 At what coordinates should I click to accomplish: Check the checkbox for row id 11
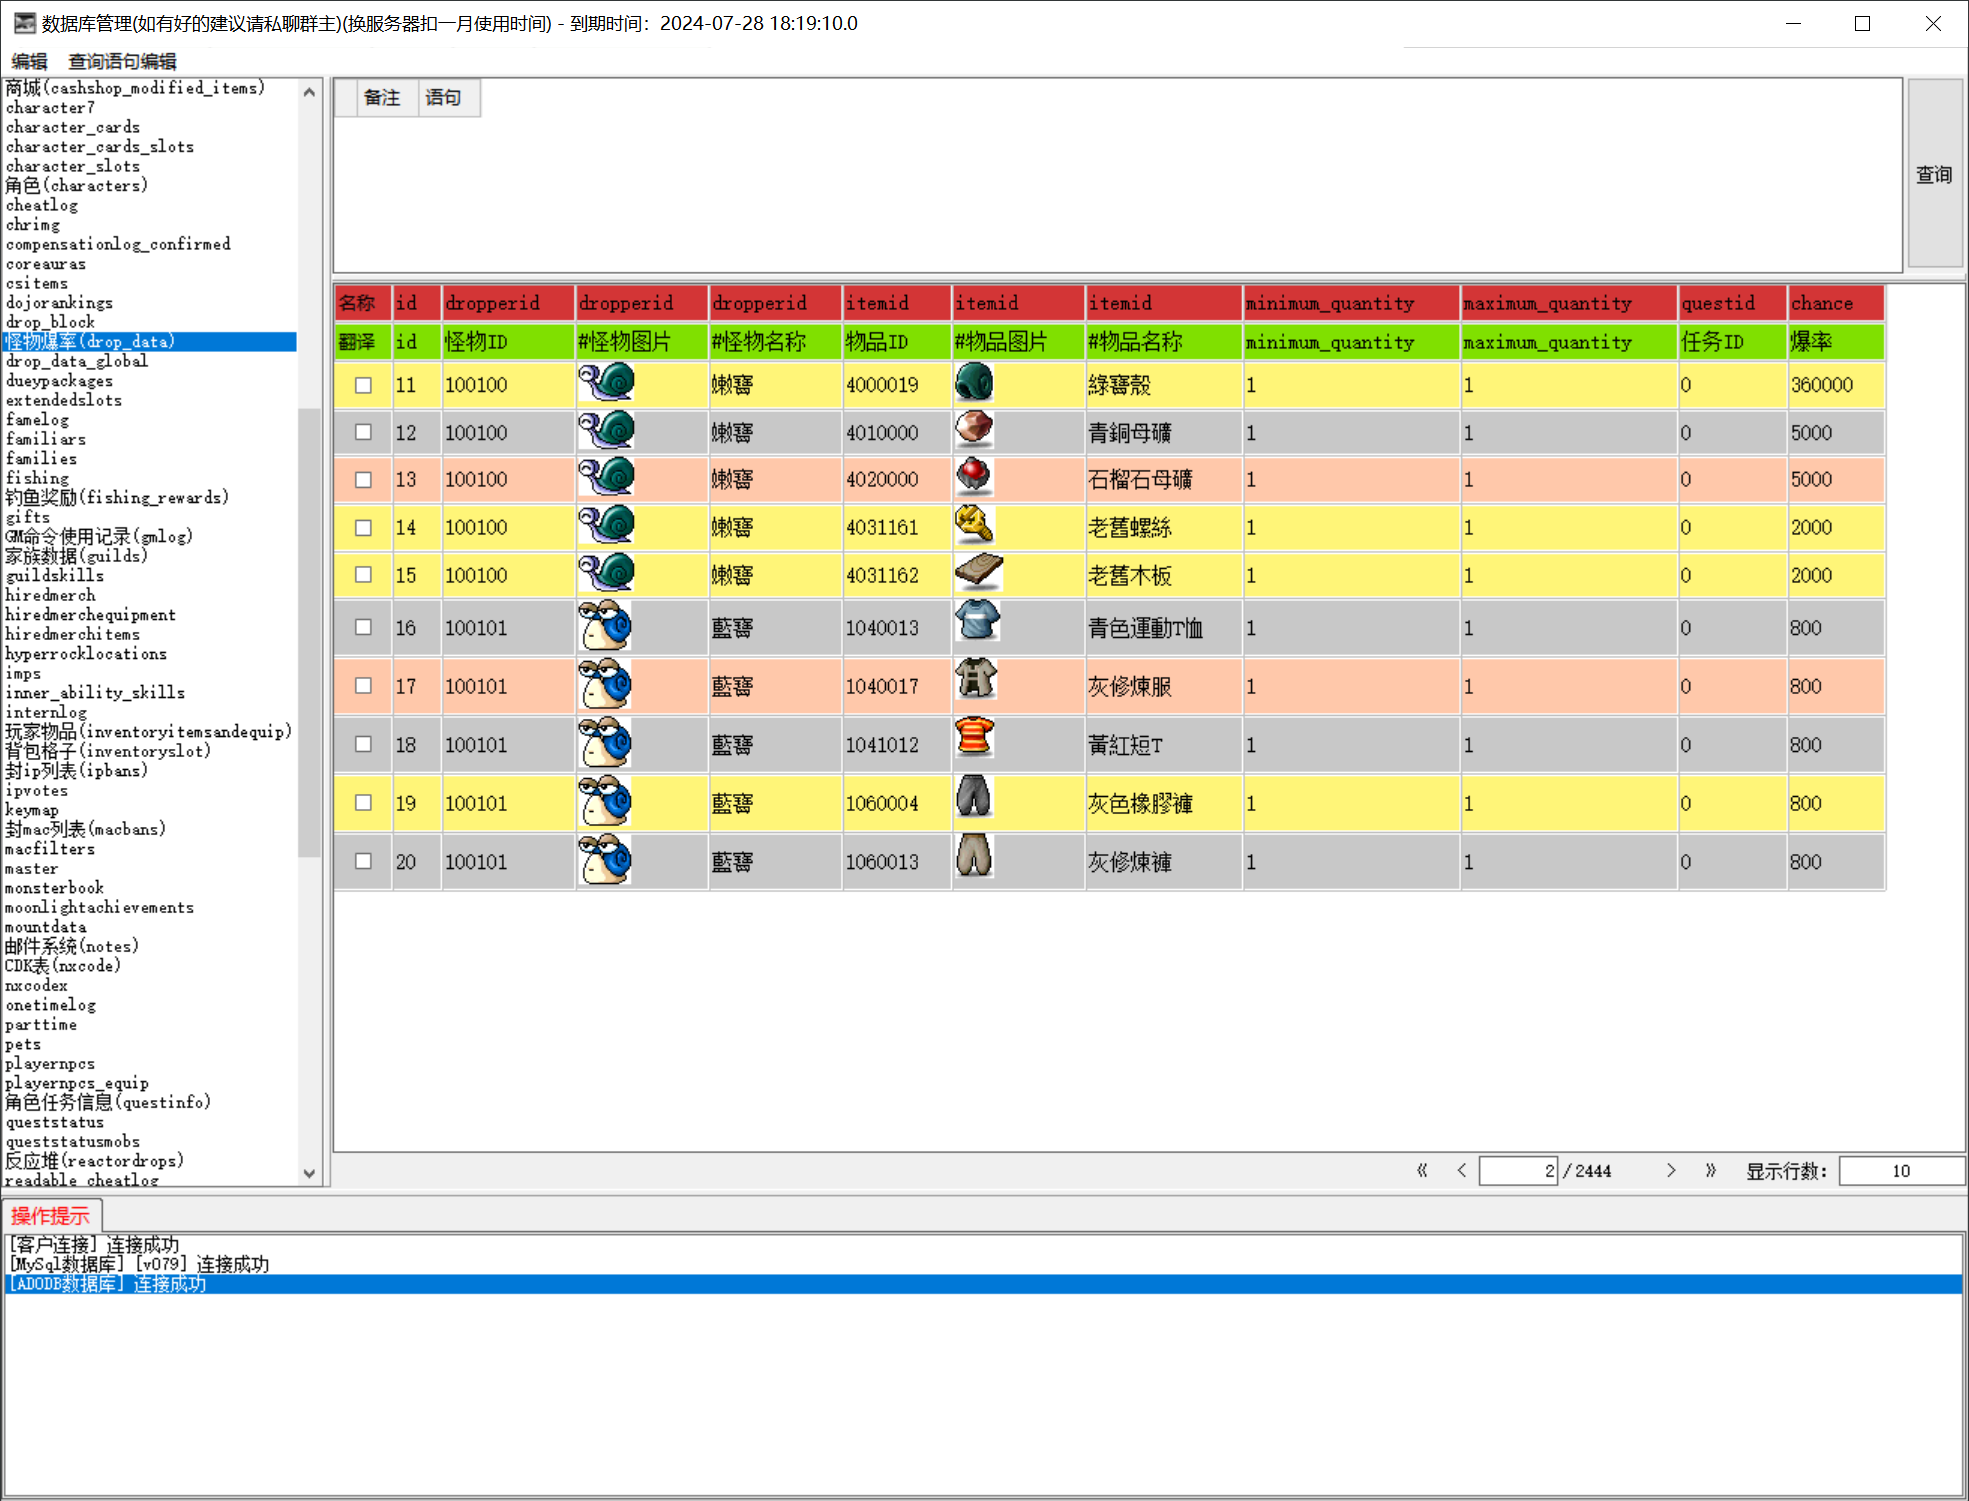tap(364, 385)
